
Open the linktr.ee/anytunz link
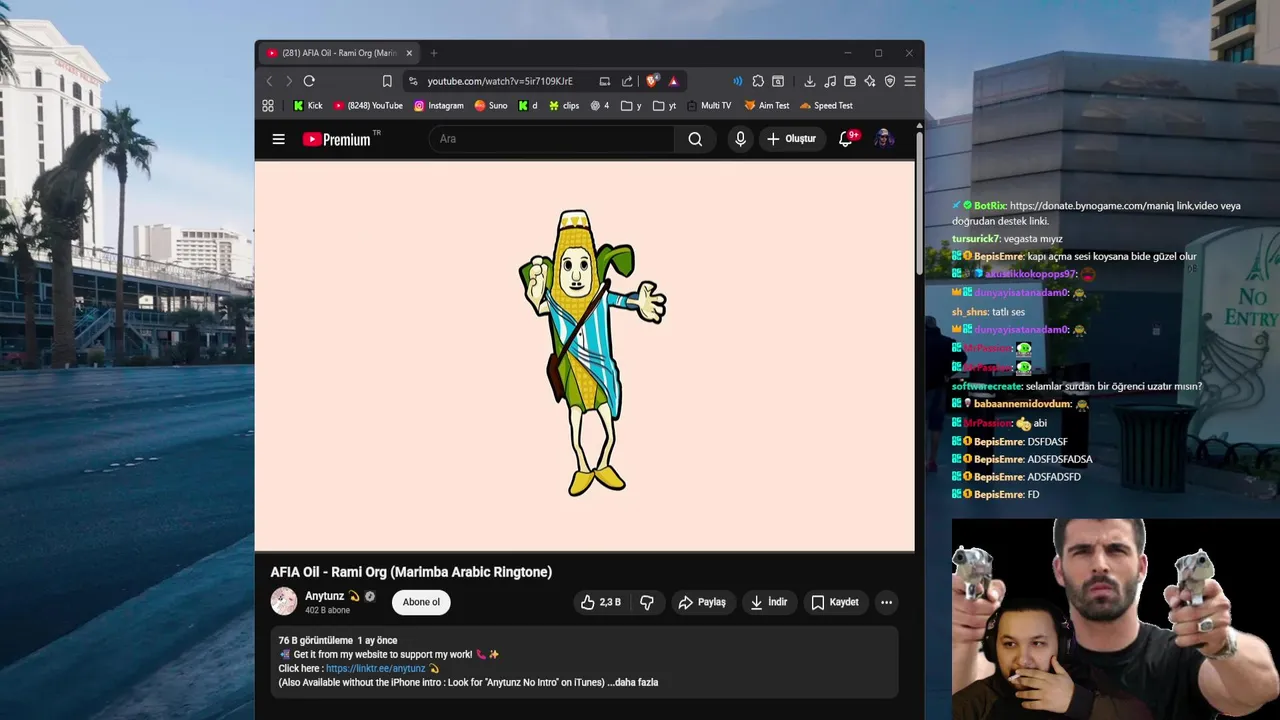point(376,668)
